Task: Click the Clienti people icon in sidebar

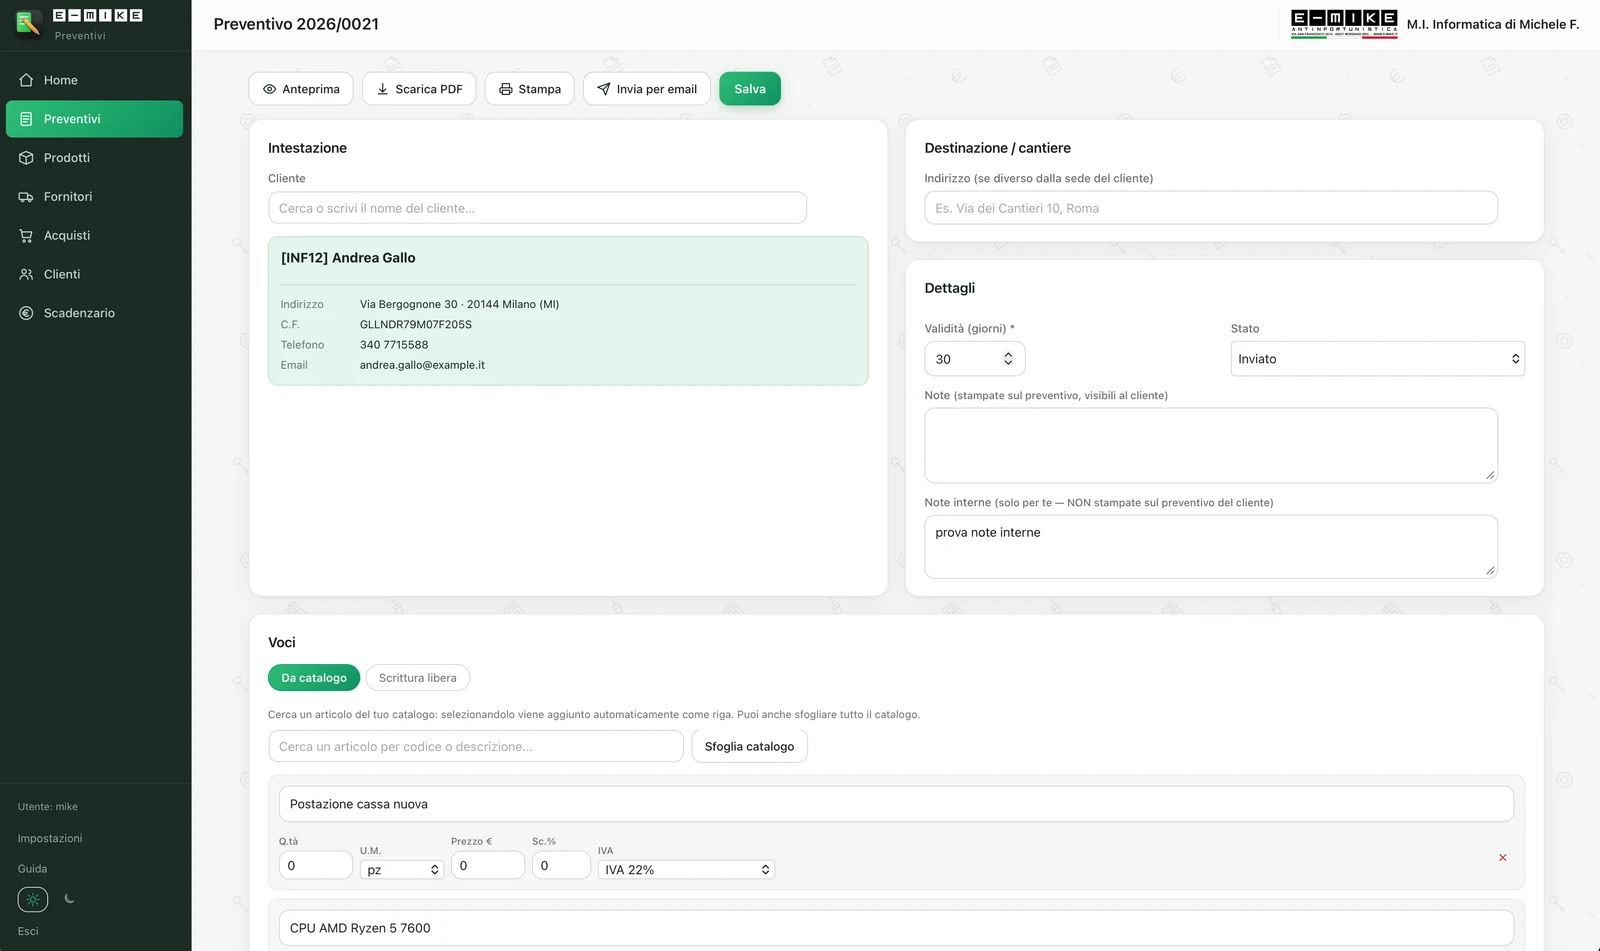Action: point(26,274)
